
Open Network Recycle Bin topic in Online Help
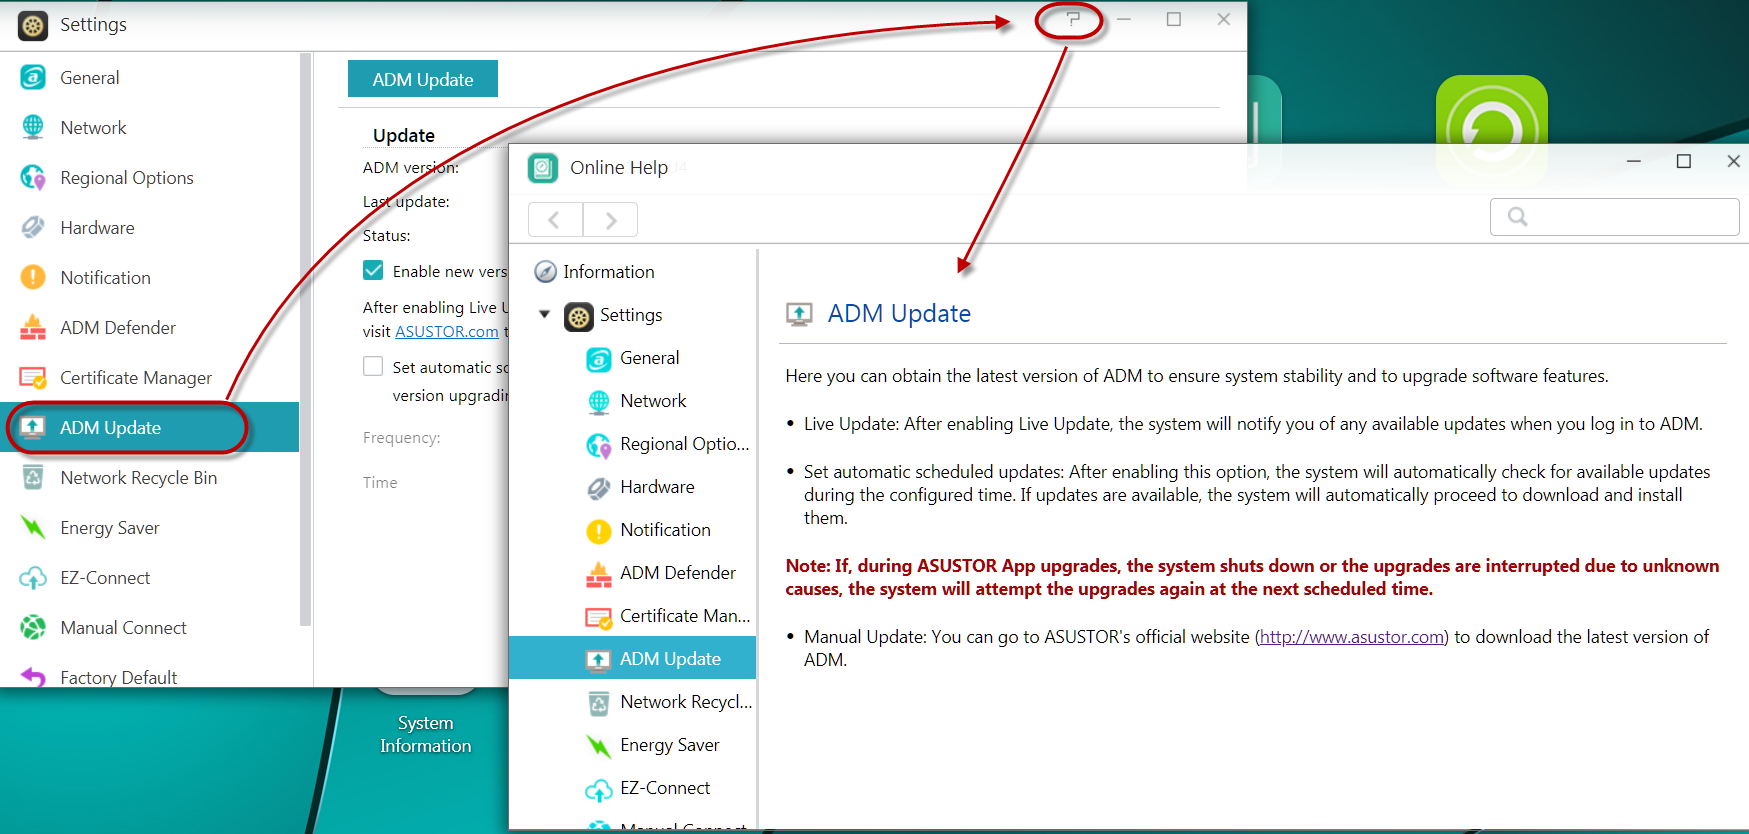tap(632, 702)
